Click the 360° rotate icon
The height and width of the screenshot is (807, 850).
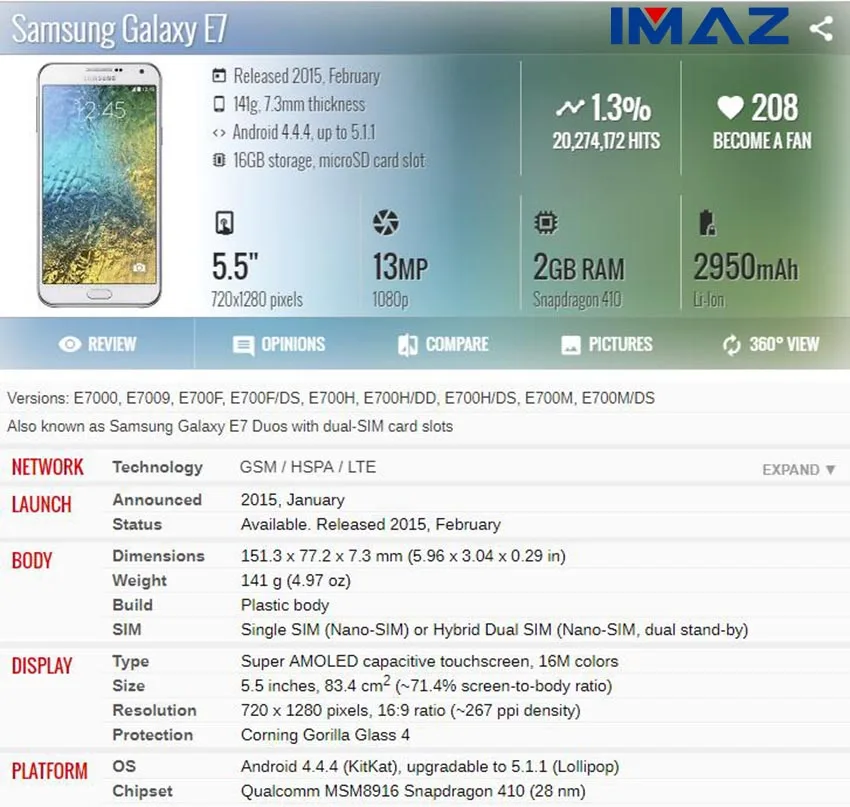tap(731, 345)
